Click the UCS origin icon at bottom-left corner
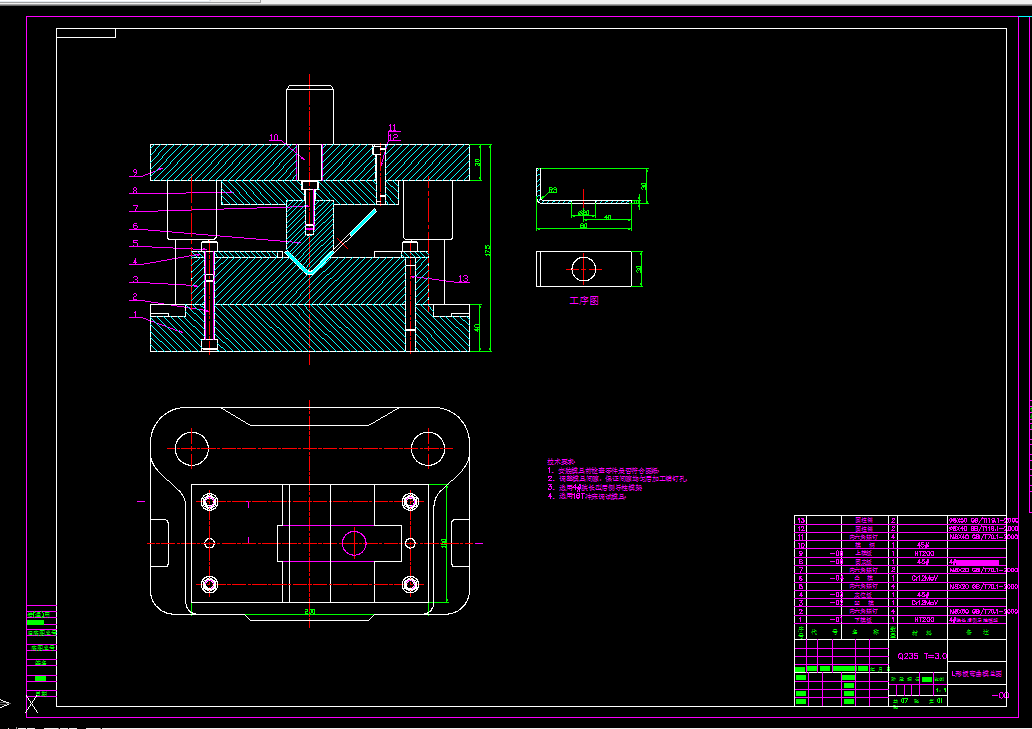This screenshot has height=729, width=1032. pos(32,704)
